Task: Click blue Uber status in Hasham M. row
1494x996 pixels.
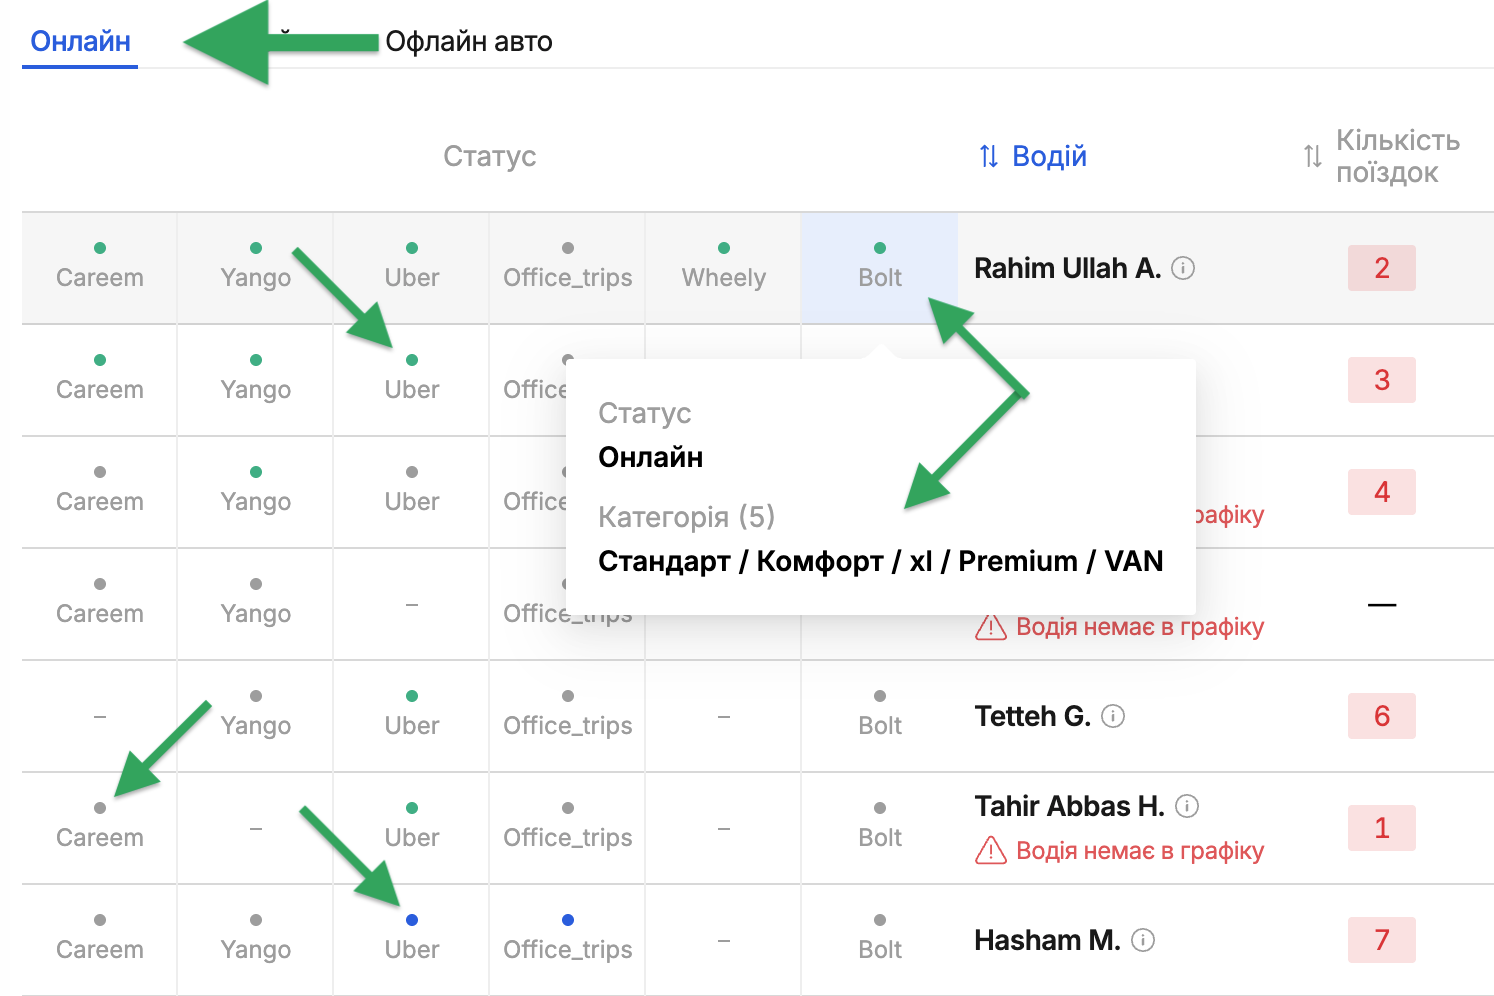Action: click(412, 937)
